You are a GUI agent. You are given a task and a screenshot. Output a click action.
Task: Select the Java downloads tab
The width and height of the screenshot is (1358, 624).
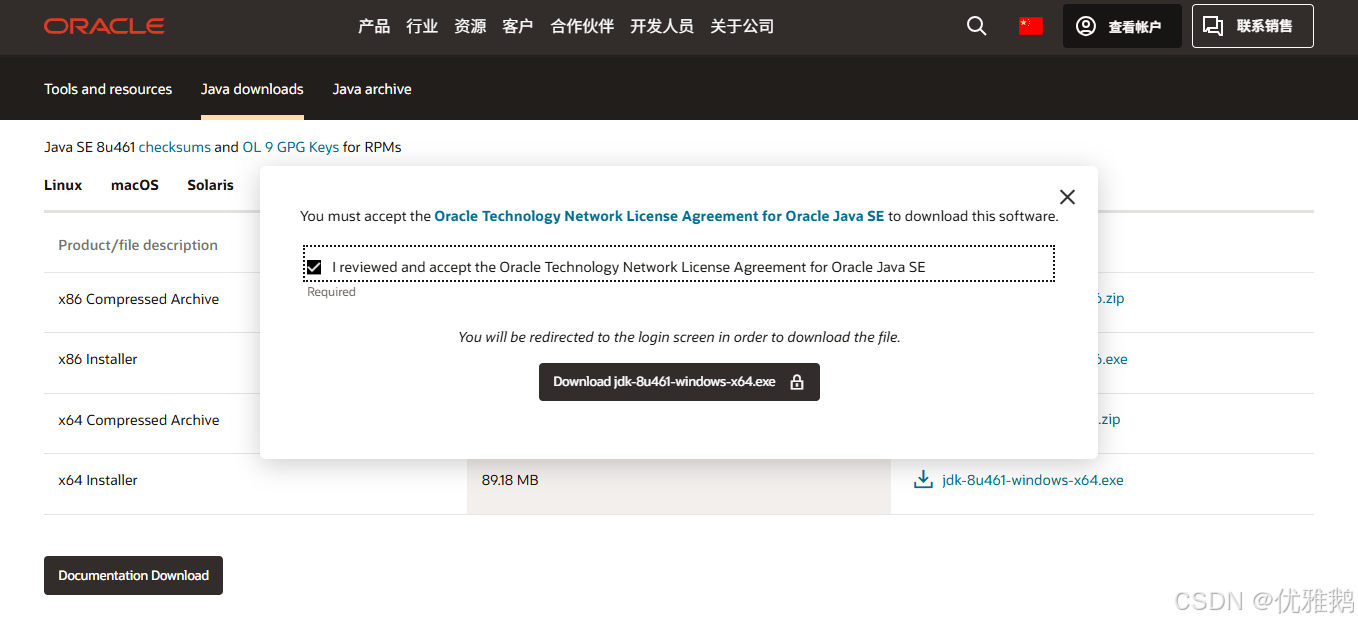coord(252,89)
